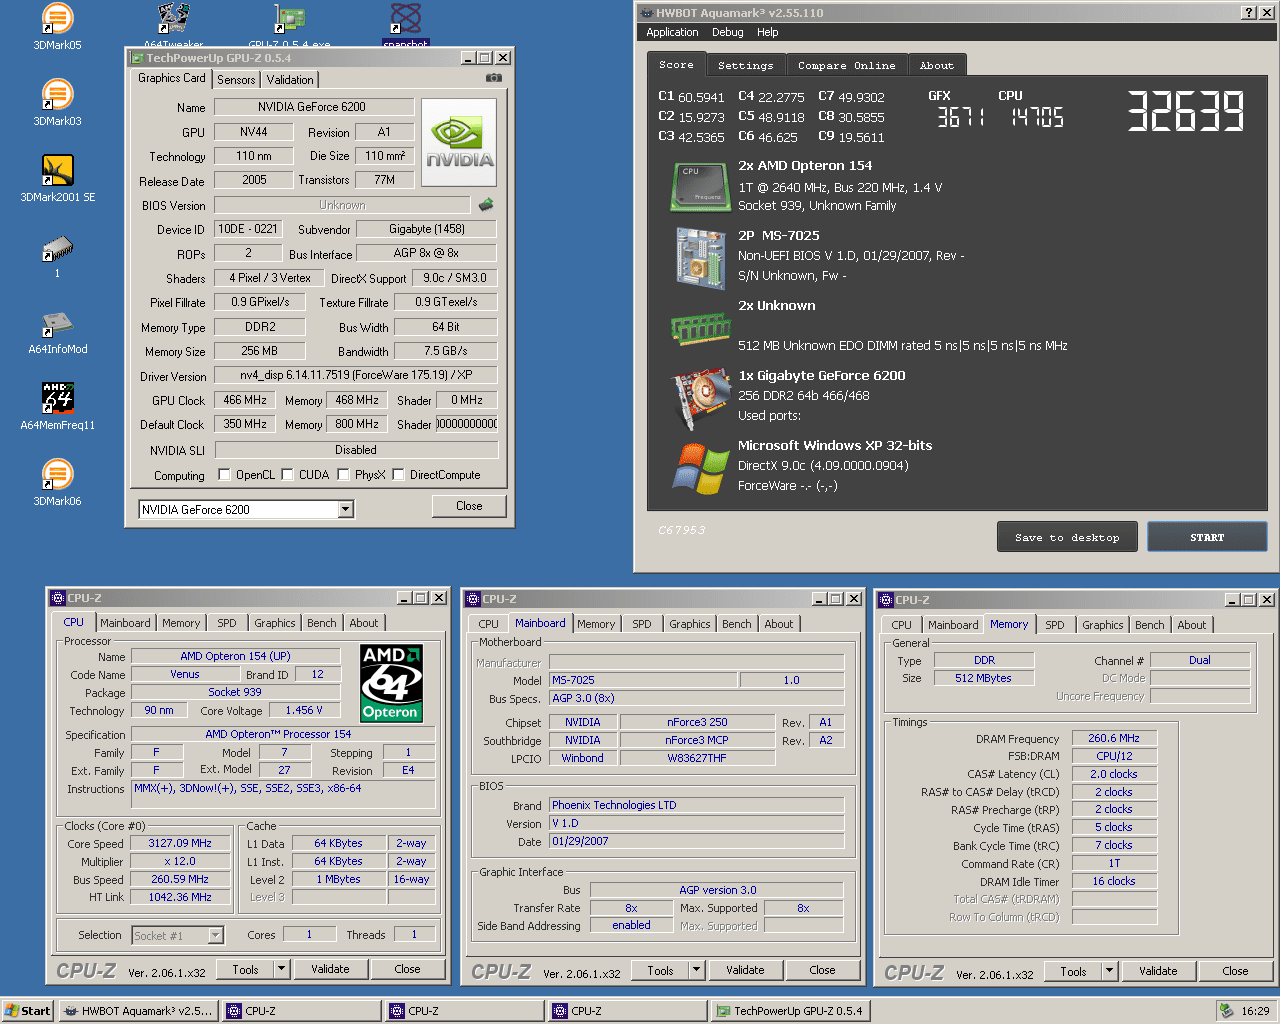The width and height of the screenshot is (1280, 1024).
Task: Switch to the Compare Online tab
Action: tap(846, 65)
